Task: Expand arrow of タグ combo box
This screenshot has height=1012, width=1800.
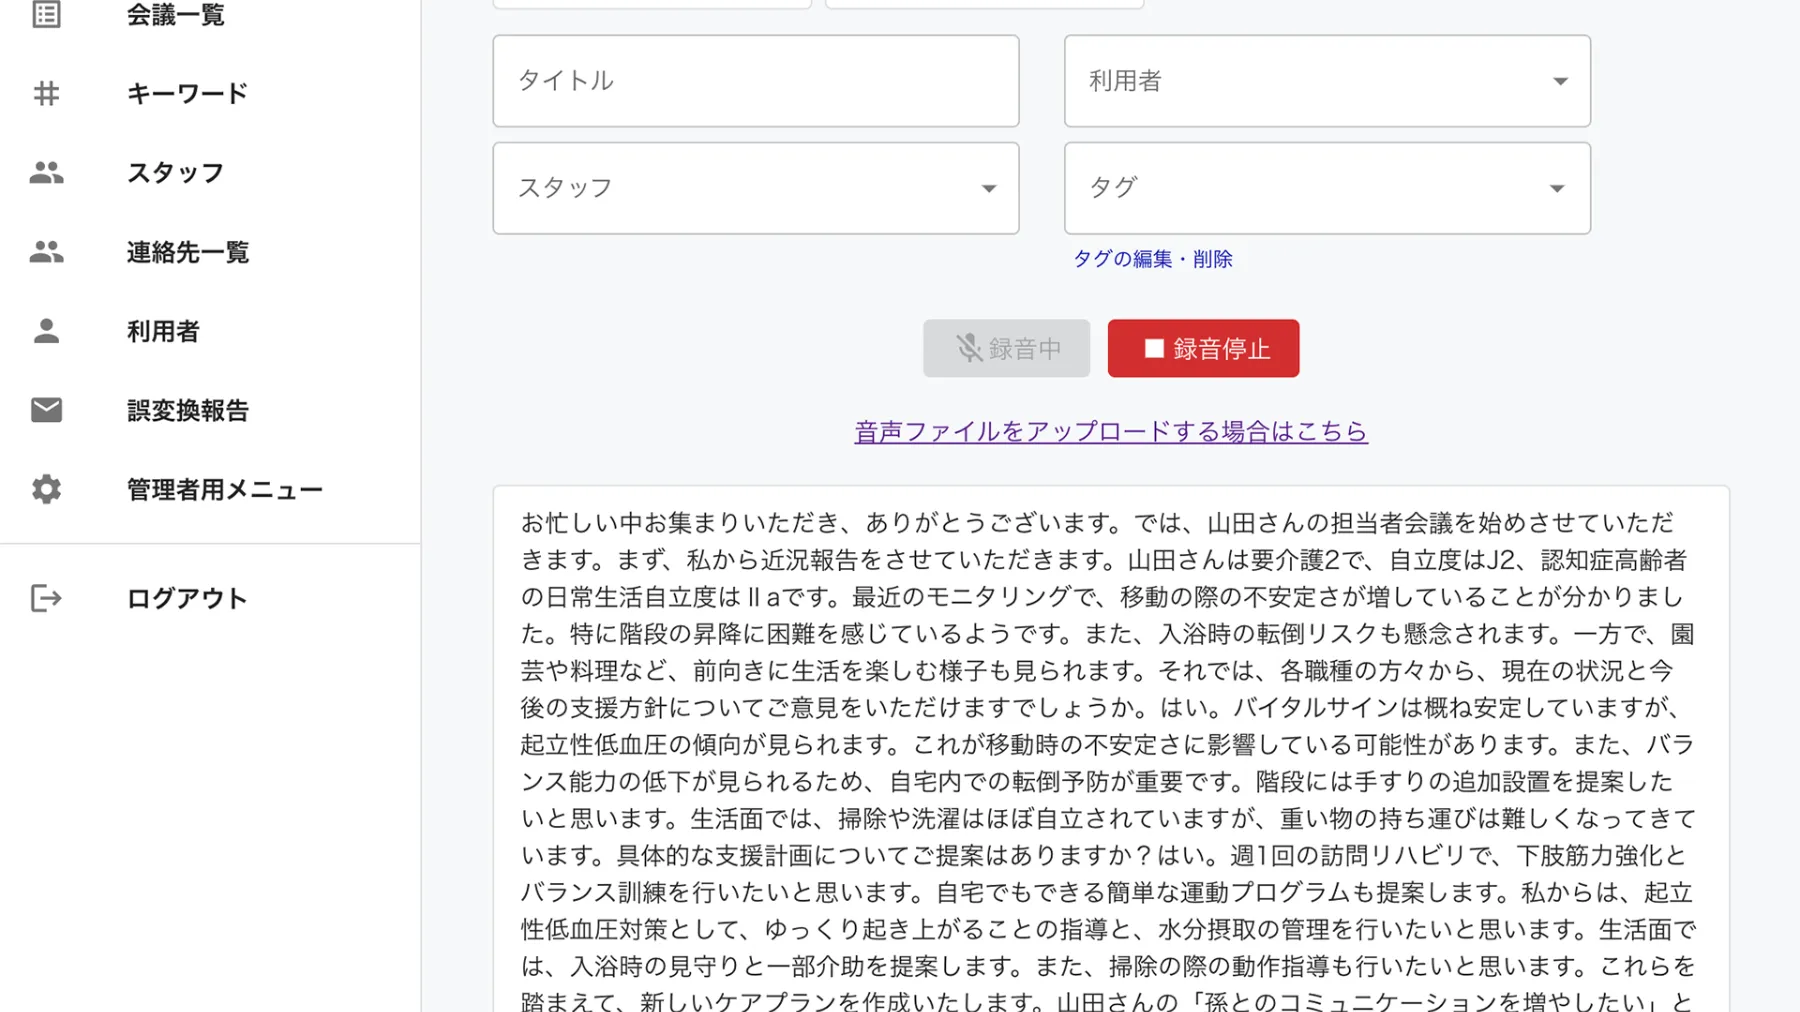Action: (x=1557, y=188)
